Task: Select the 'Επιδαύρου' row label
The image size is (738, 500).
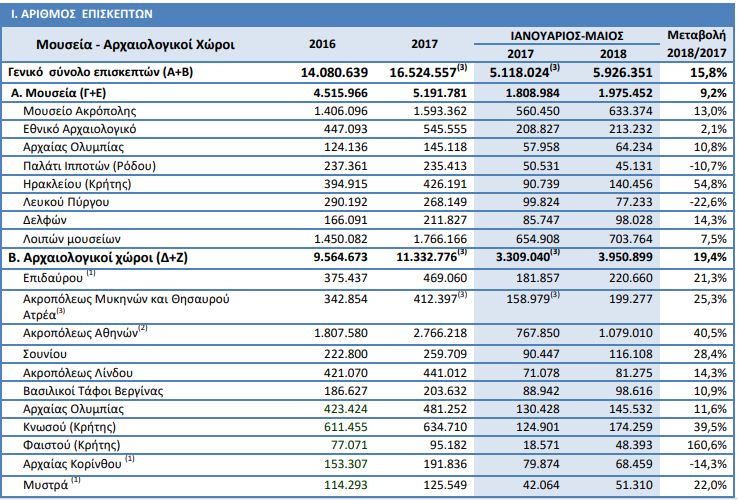Action: 53,278
